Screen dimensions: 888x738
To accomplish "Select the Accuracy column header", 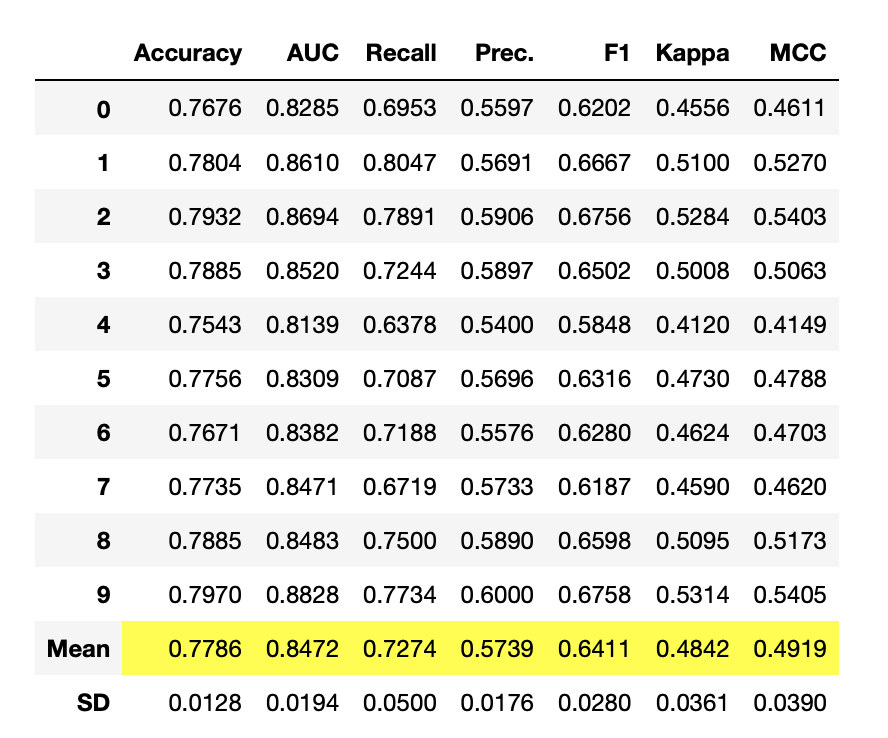I will pyautogui.click(x=188, y=53).
